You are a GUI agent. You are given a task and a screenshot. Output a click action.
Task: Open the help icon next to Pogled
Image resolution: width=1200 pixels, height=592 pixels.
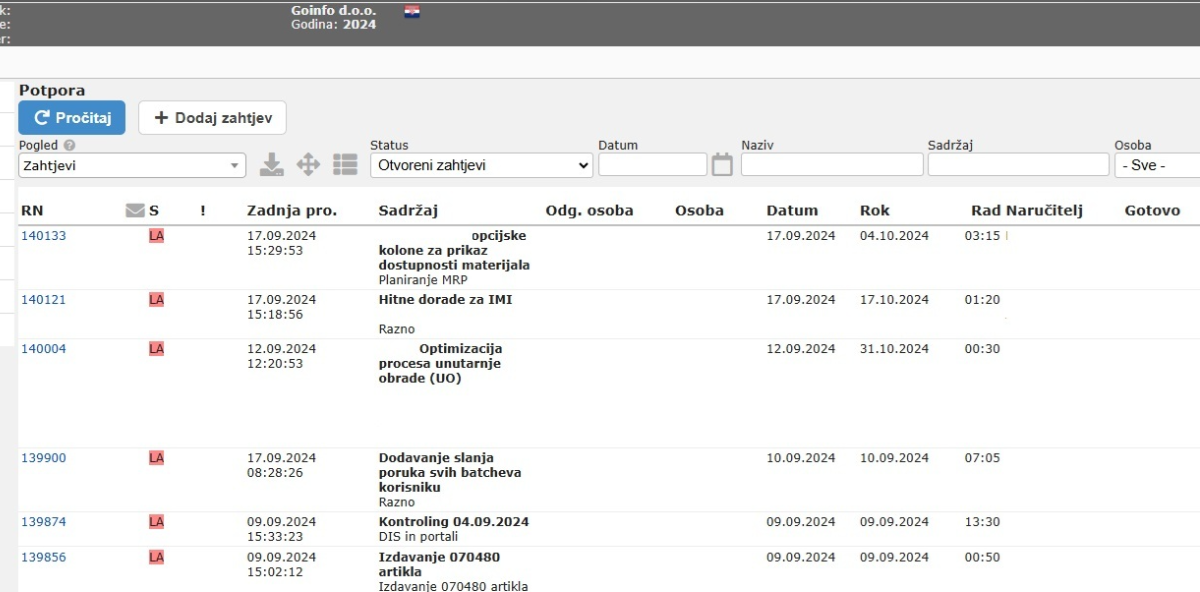(69, 146)
